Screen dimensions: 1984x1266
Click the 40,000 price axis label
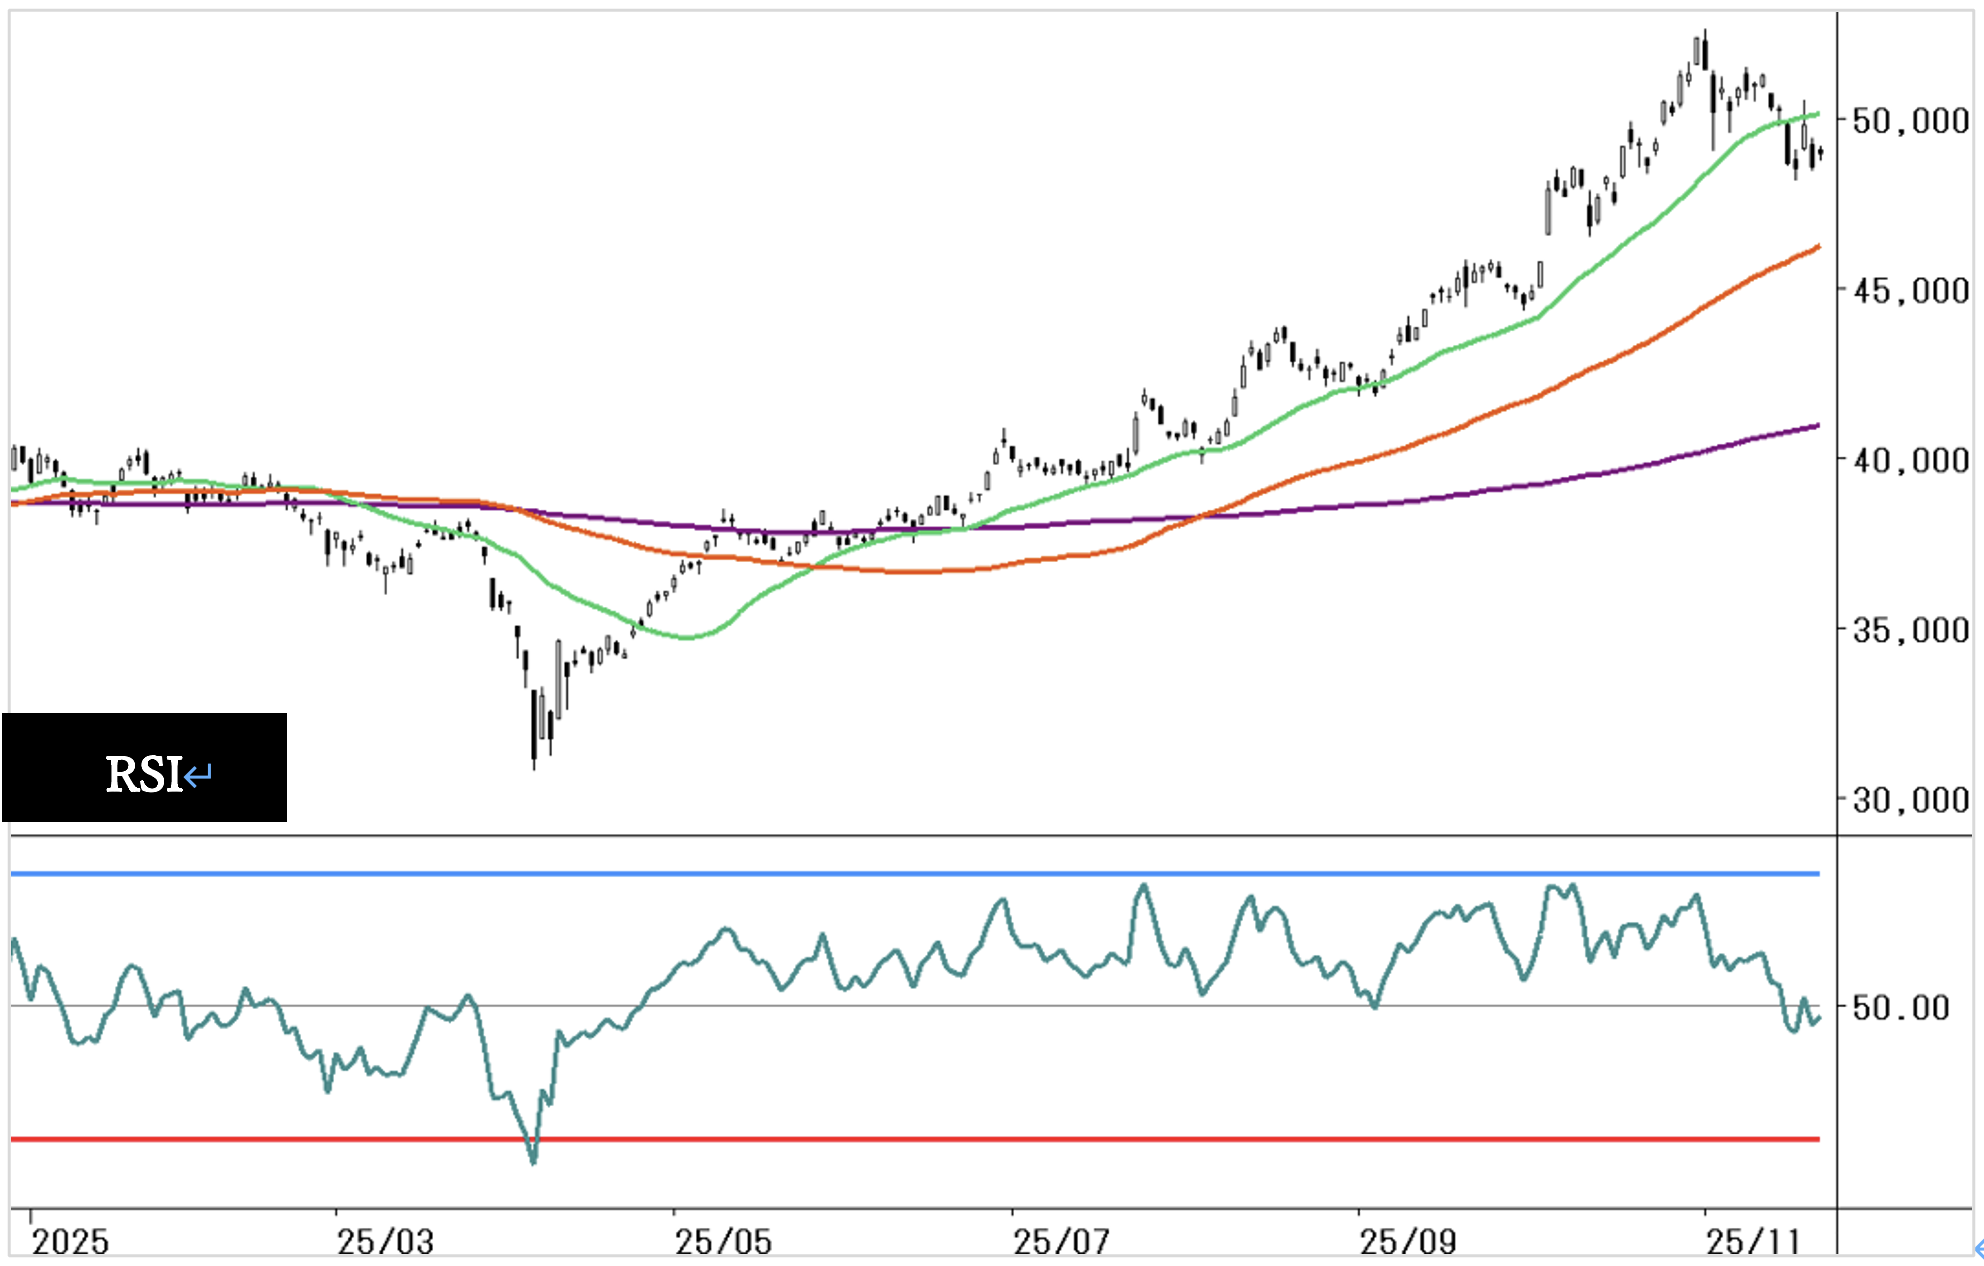(1910, 461)
